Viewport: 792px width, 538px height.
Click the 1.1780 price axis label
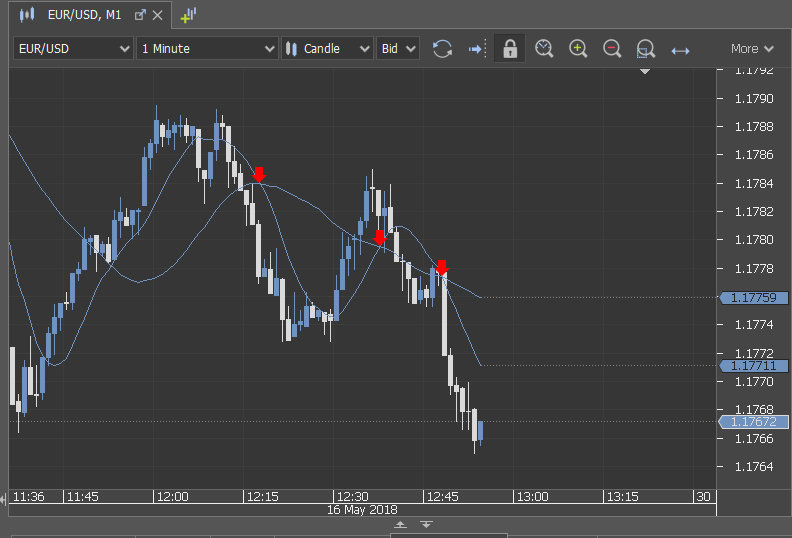pos(754,239)
